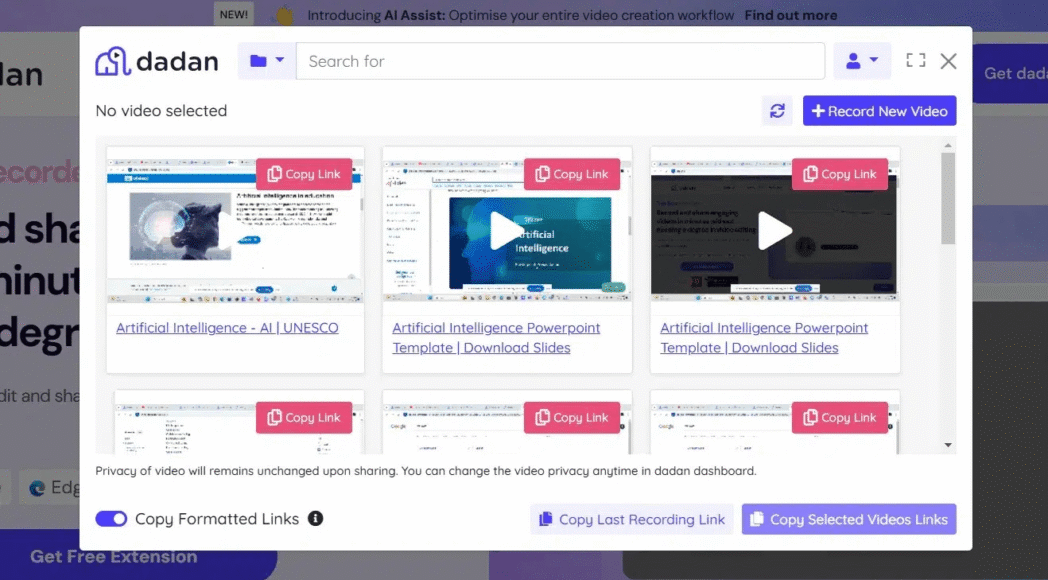This screenshot has height=580, width=1048.
Task: Open Find out more link in banner
Action: (791, 15)
